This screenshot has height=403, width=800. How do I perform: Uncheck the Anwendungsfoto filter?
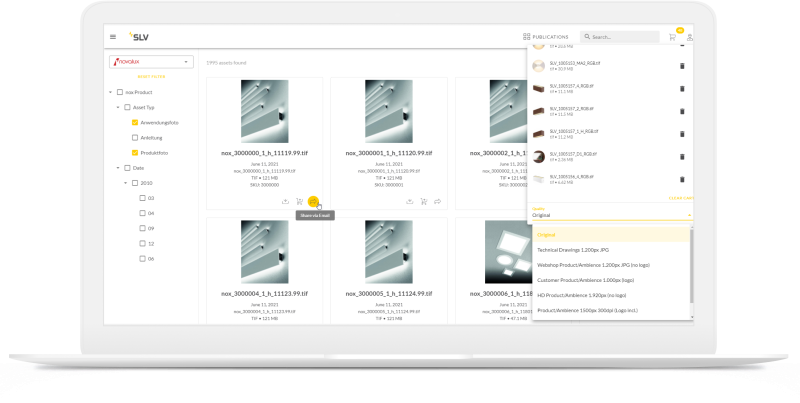(135, 122)
